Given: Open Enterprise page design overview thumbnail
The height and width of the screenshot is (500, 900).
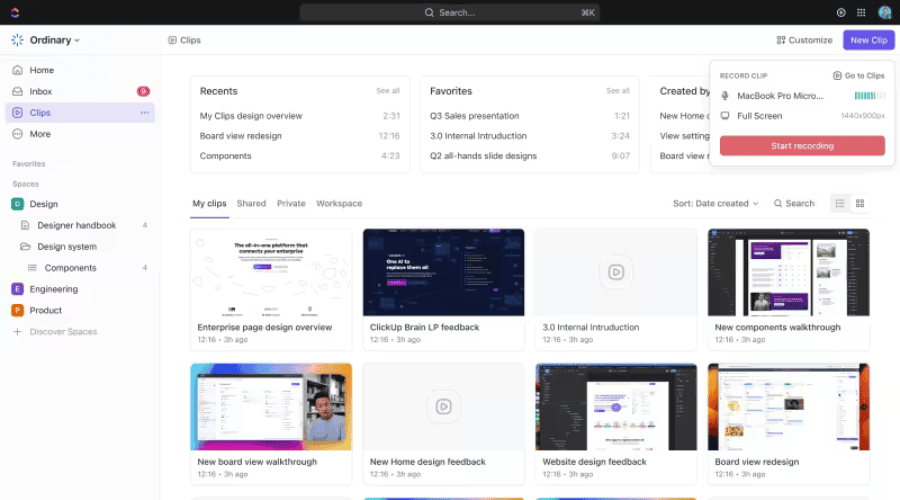Looking at the screenshot, I should [x=271, y=272].
